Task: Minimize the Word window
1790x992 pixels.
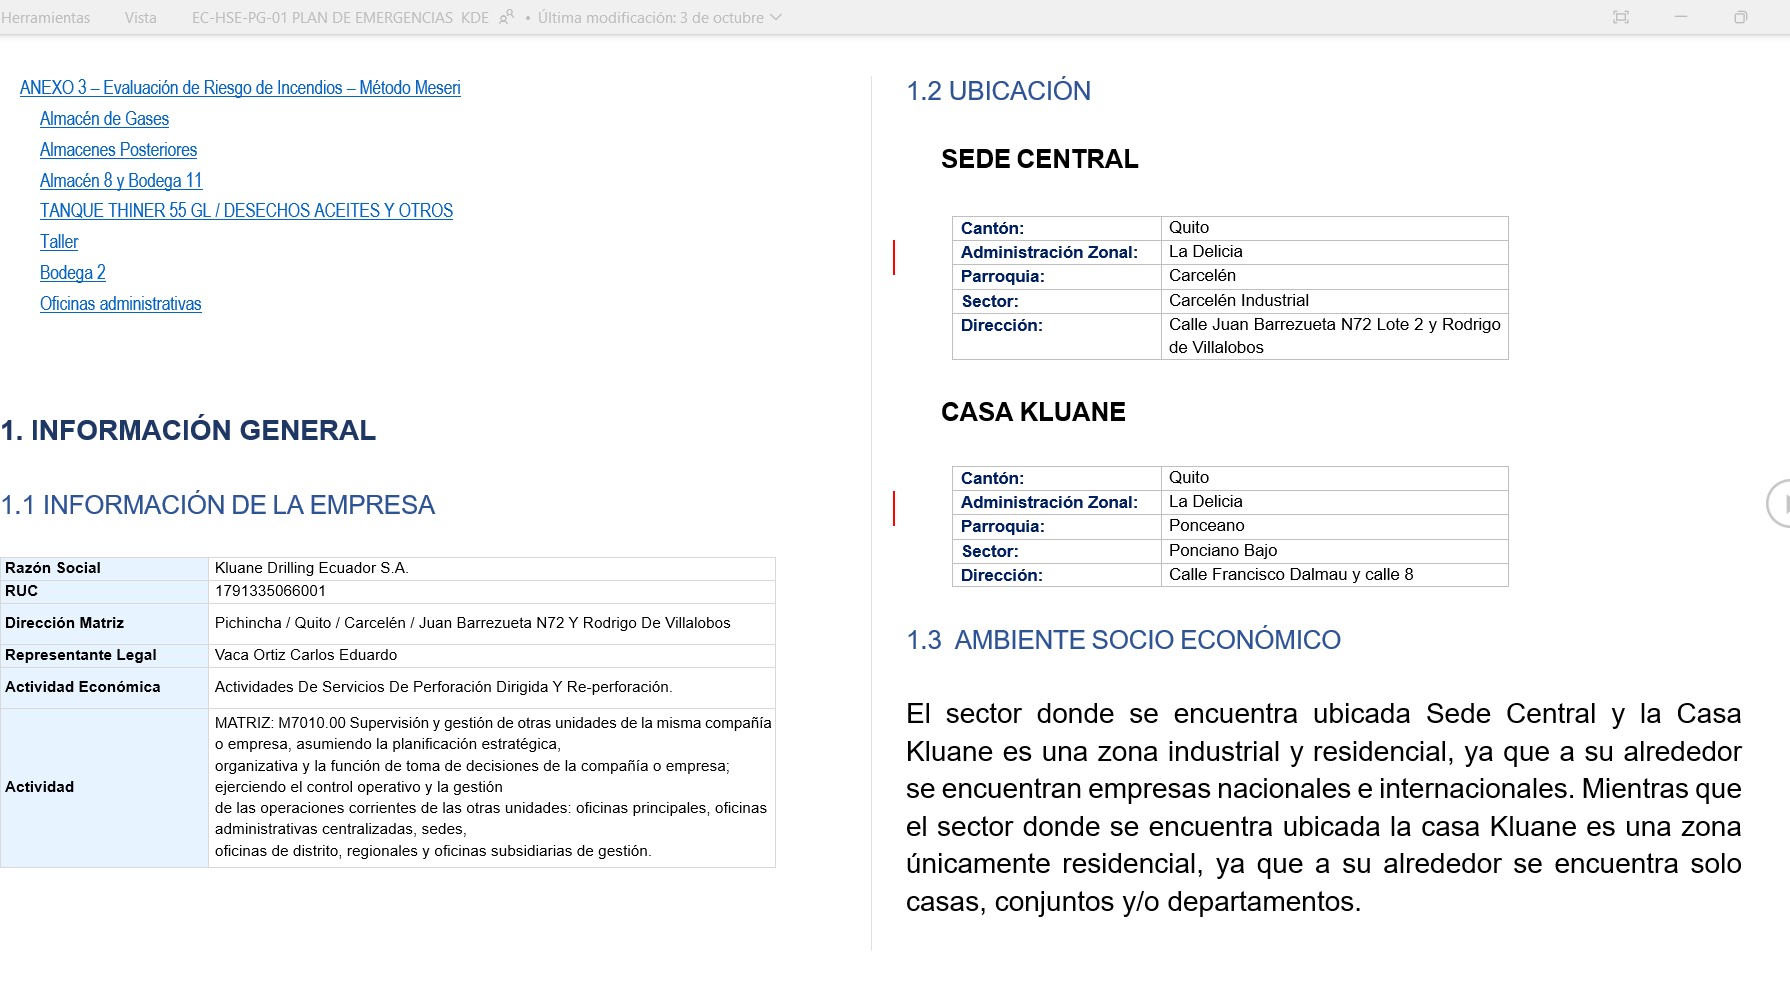Action: point(1681,17)
